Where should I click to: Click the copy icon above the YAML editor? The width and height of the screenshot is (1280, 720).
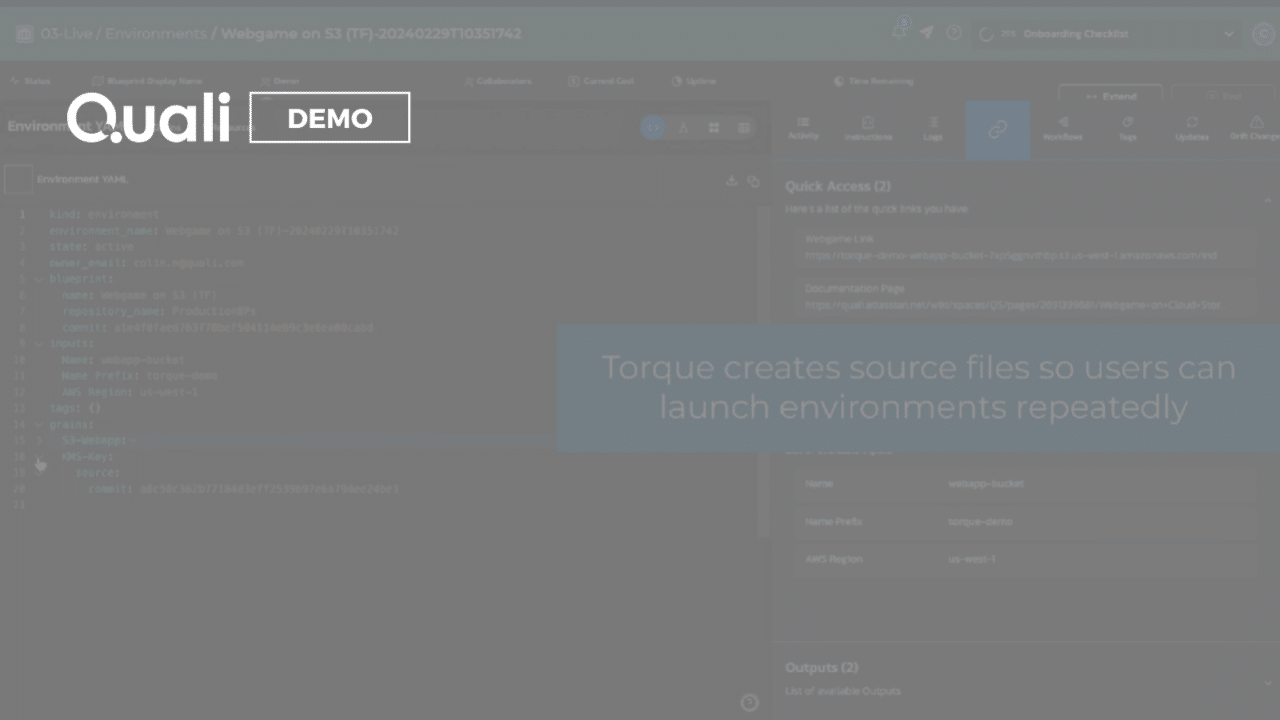pos(754,181)
